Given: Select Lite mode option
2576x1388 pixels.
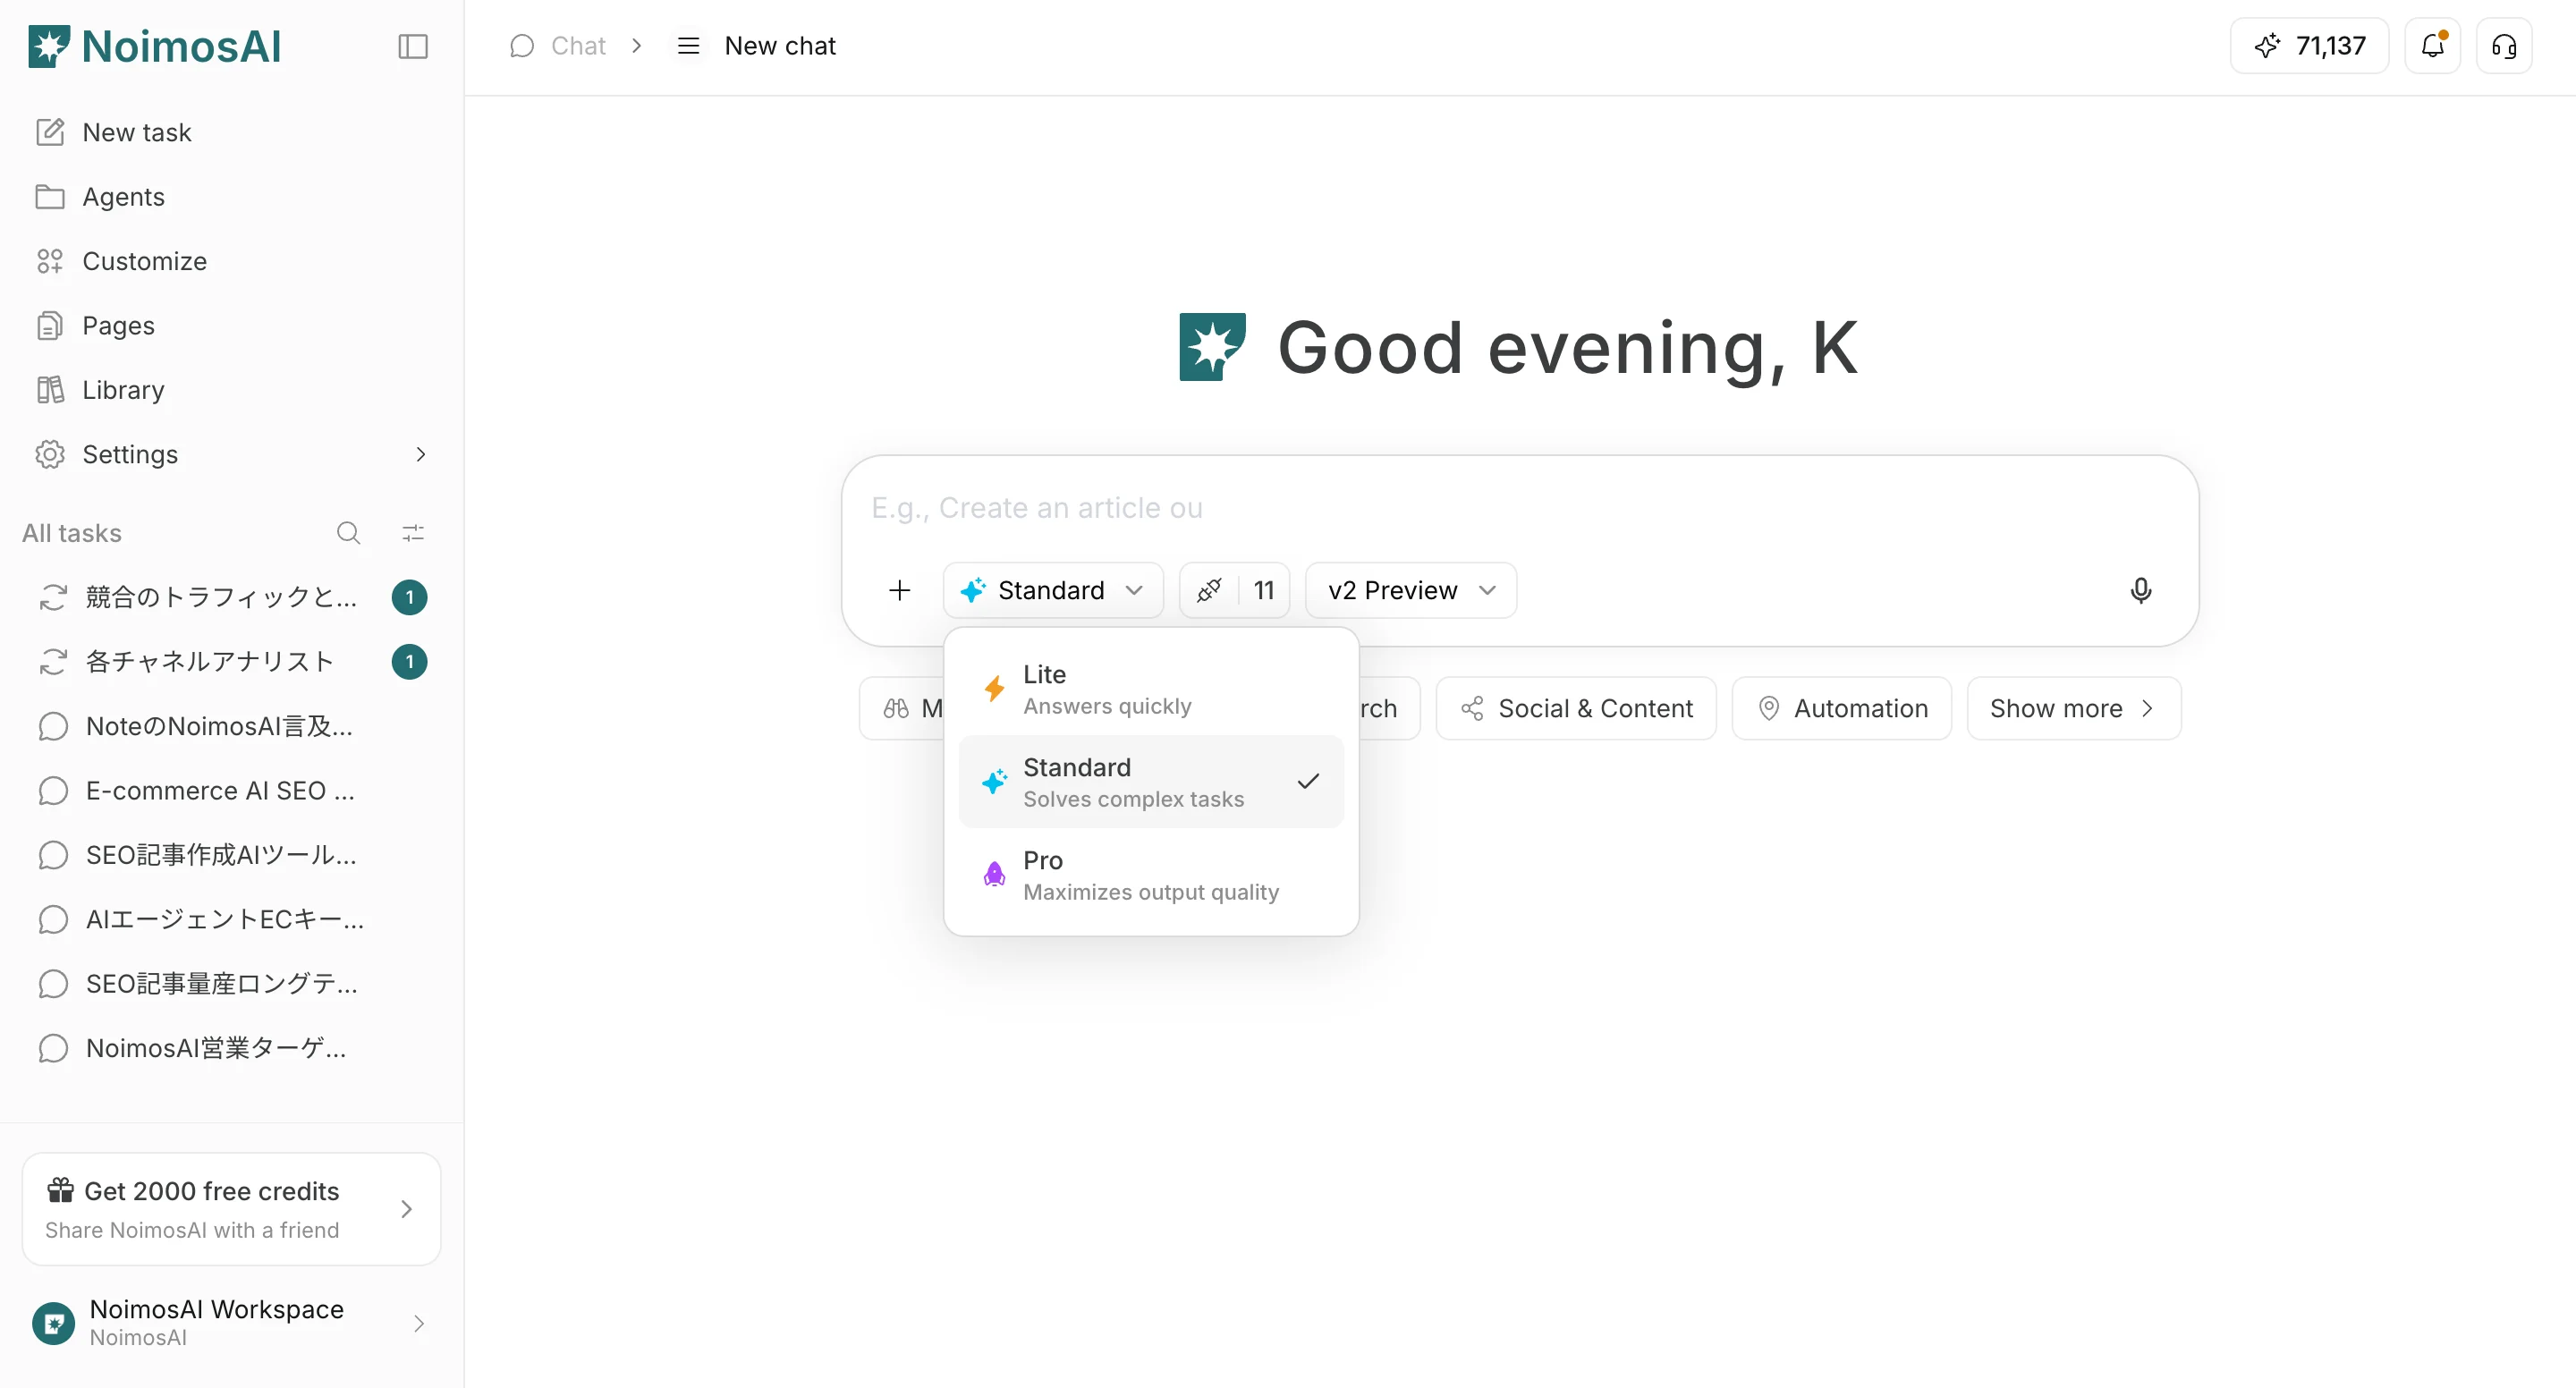Looking at the screenshot, I should [1151, 688].
